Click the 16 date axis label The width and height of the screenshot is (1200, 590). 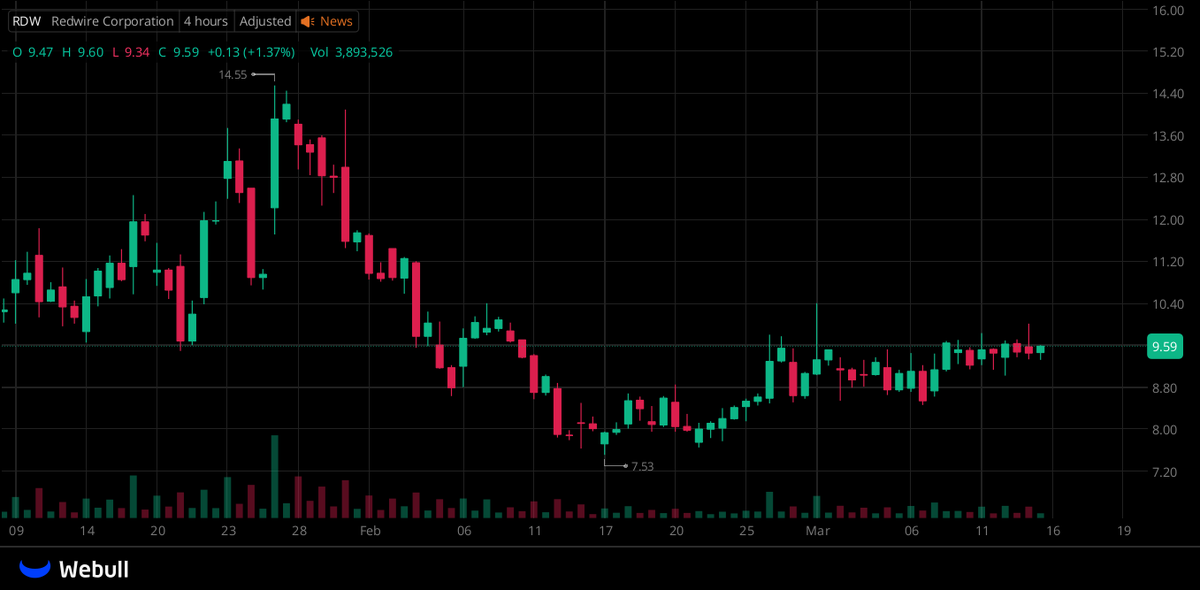pos(1052,531)
